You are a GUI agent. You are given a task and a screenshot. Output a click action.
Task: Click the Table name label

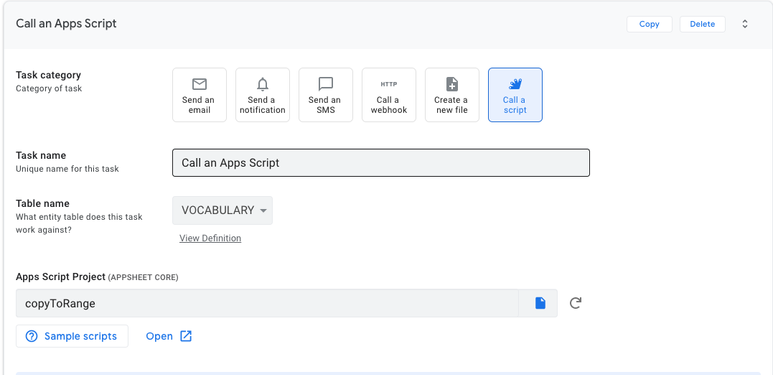coord(42,204)
